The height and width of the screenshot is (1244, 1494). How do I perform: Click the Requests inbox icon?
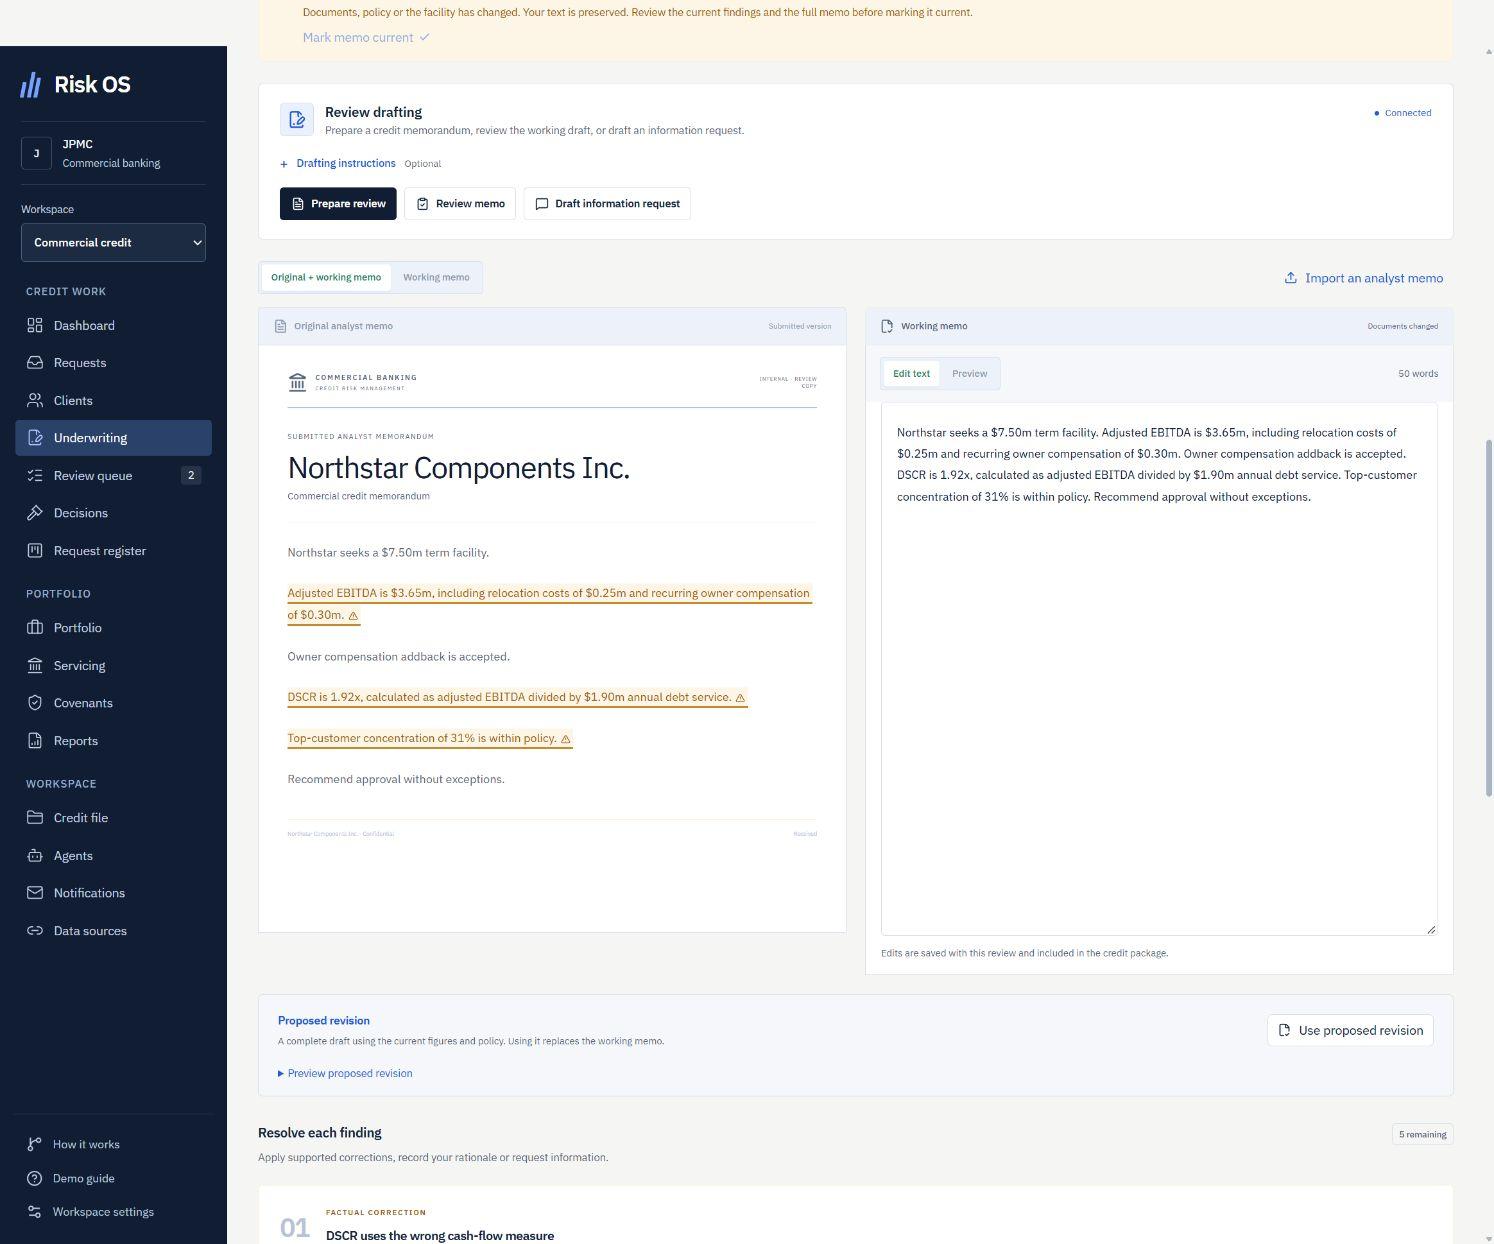tap(35, 363)
